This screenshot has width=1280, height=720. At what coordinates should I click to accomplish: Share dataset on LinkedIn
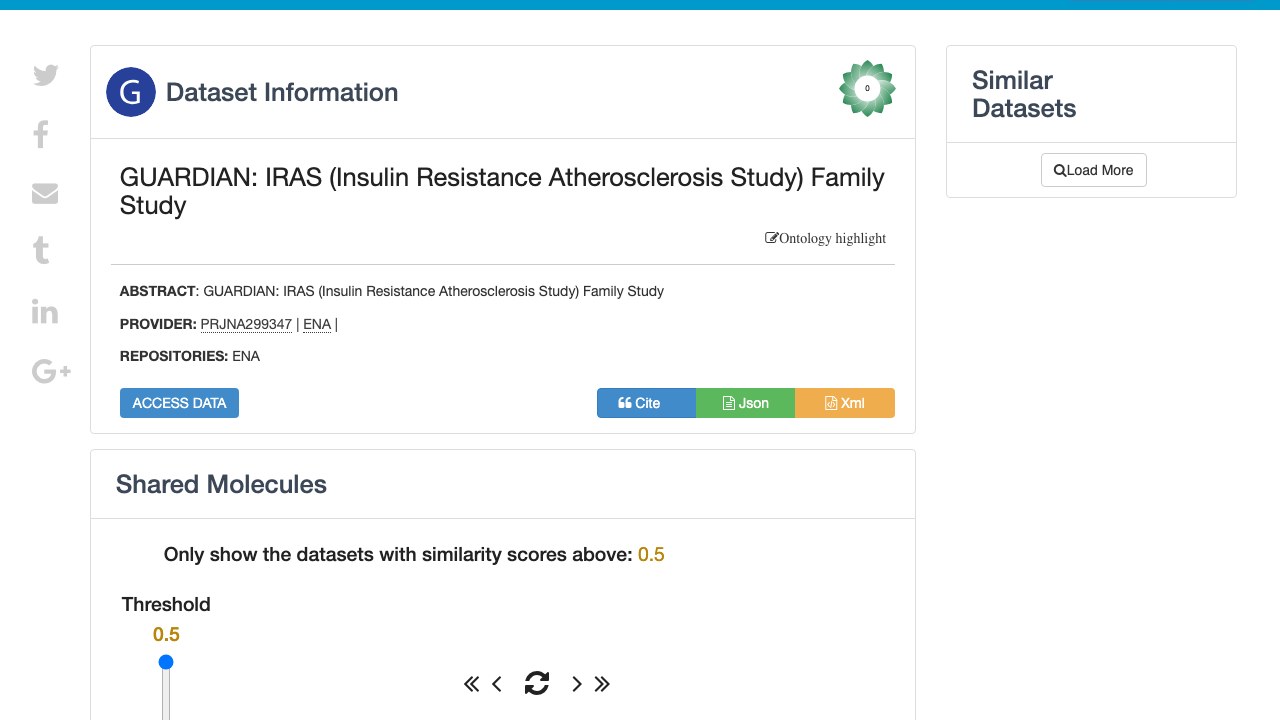(45, 311)
